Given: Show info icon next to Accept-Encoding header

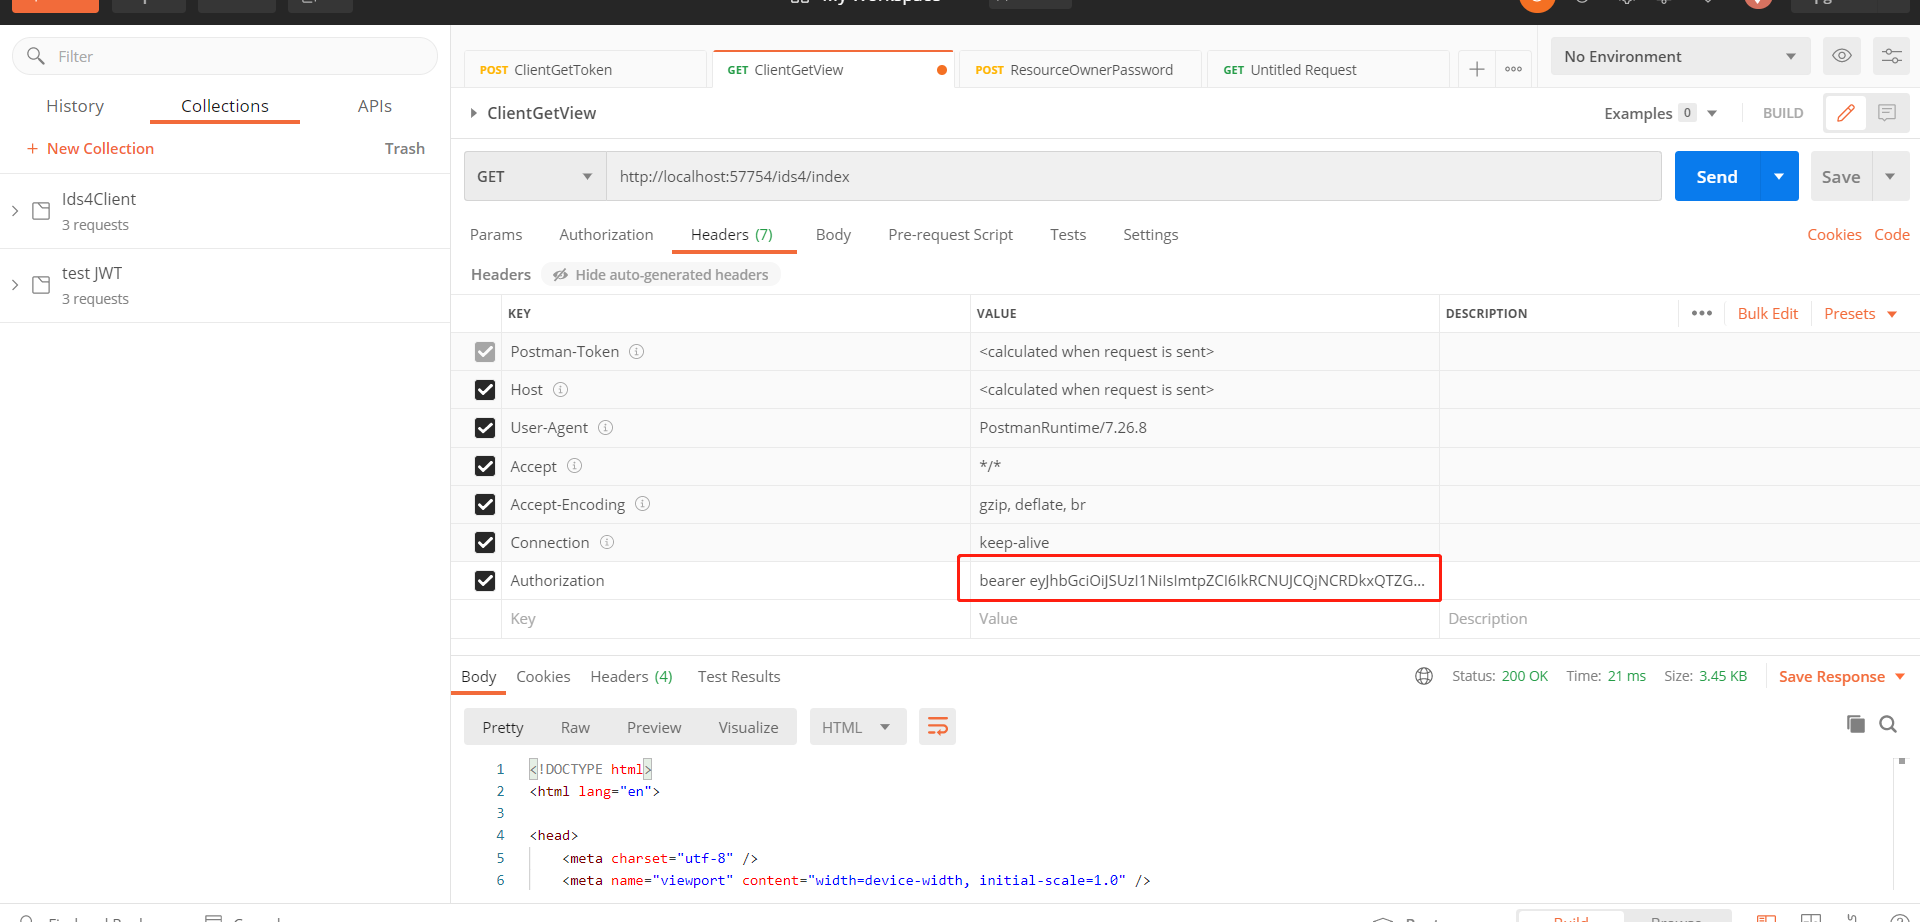Looking at the screenshot, I should [x=642, y=504].
